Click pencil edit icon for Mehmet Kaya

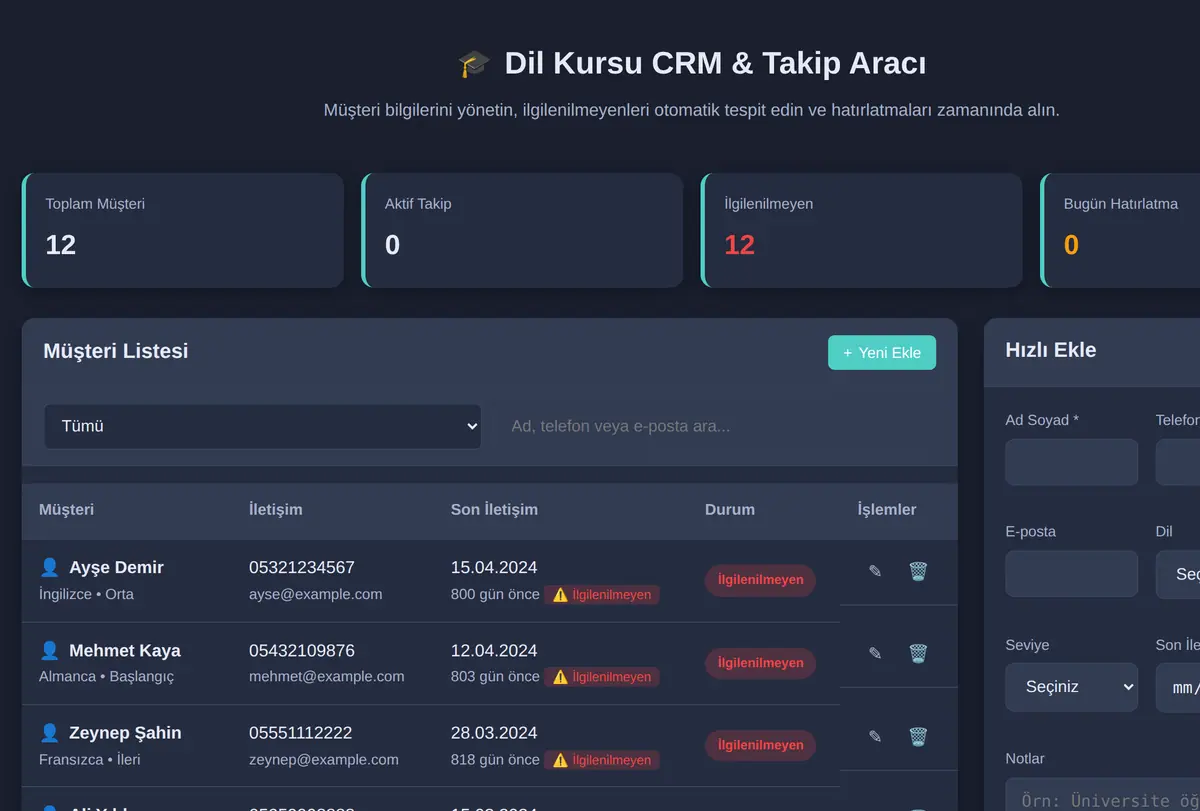(875, 653)
